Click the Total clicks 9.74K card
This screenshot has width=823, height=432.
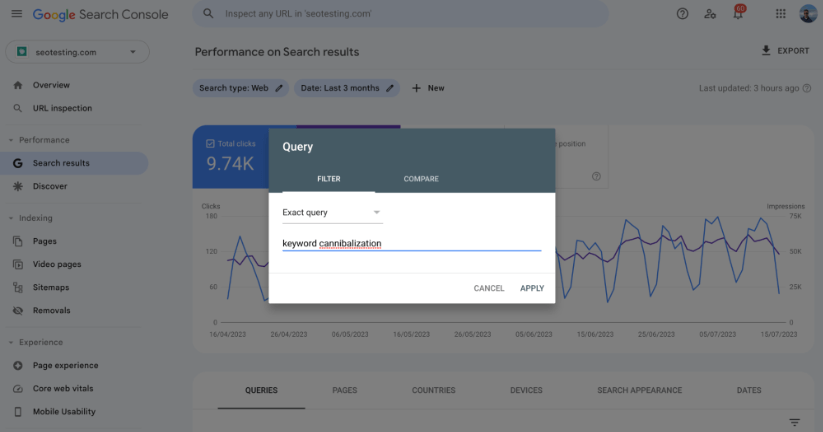231,157
